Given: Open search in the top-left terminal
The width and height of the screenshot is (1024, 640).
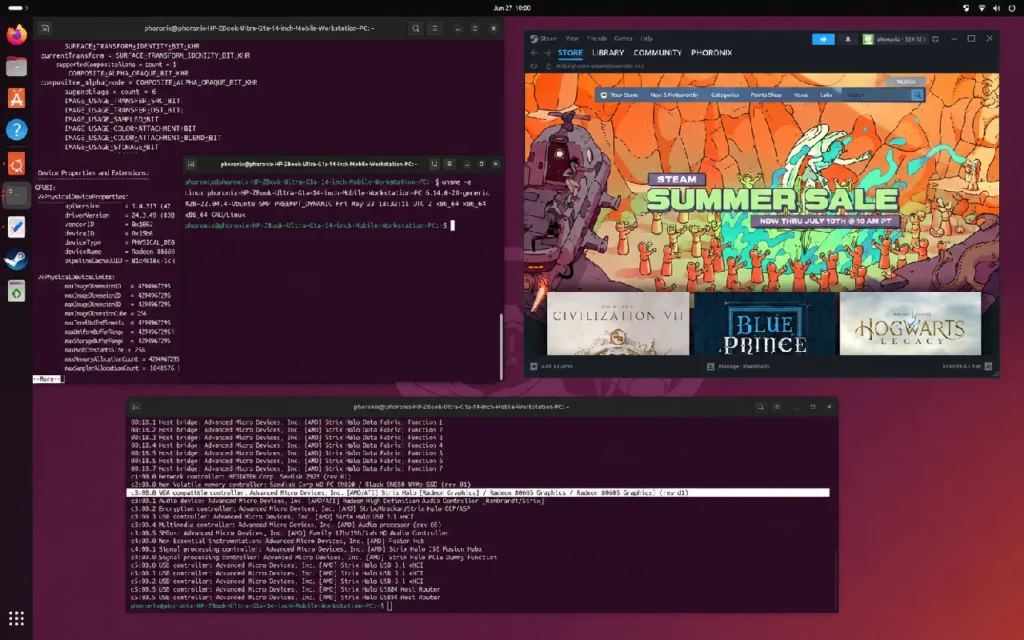Looking at the screenshot, I should (x=415, y=28).
